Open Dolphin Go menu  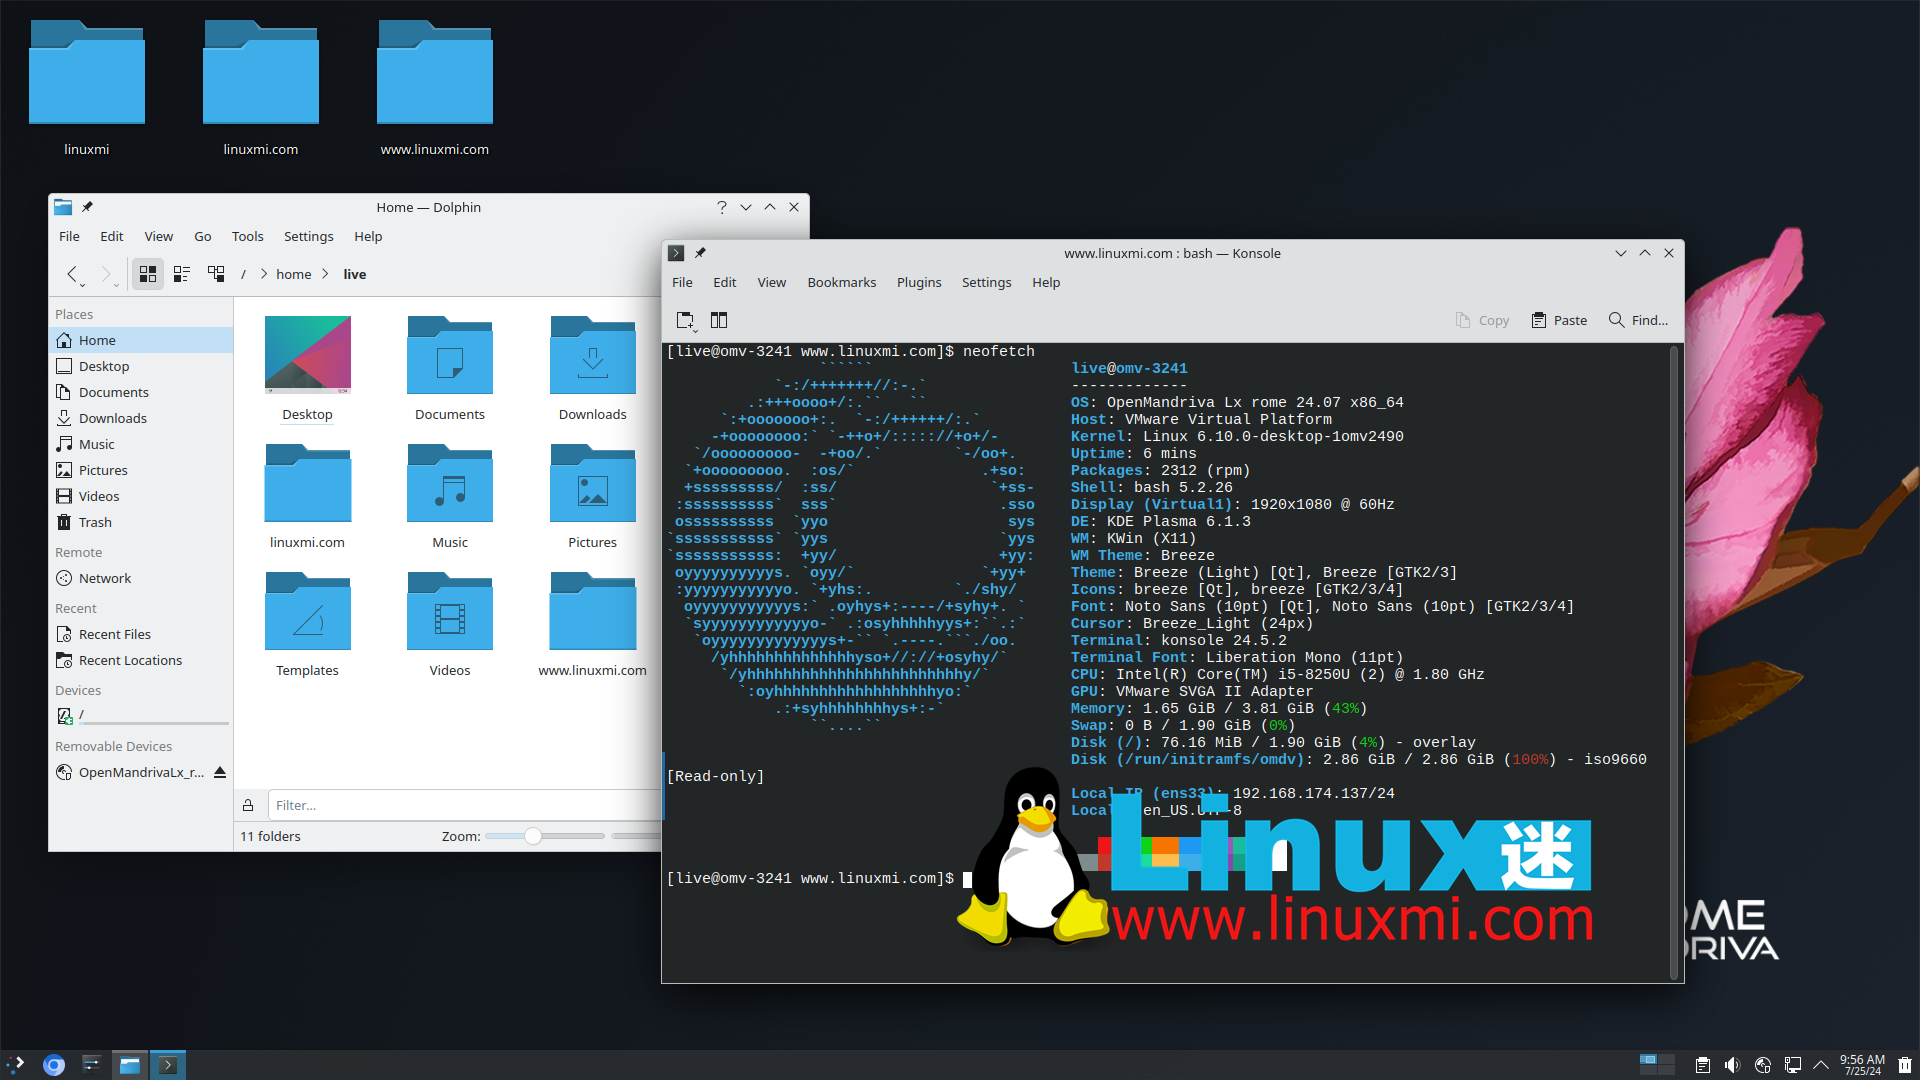[x=203, y=236]
